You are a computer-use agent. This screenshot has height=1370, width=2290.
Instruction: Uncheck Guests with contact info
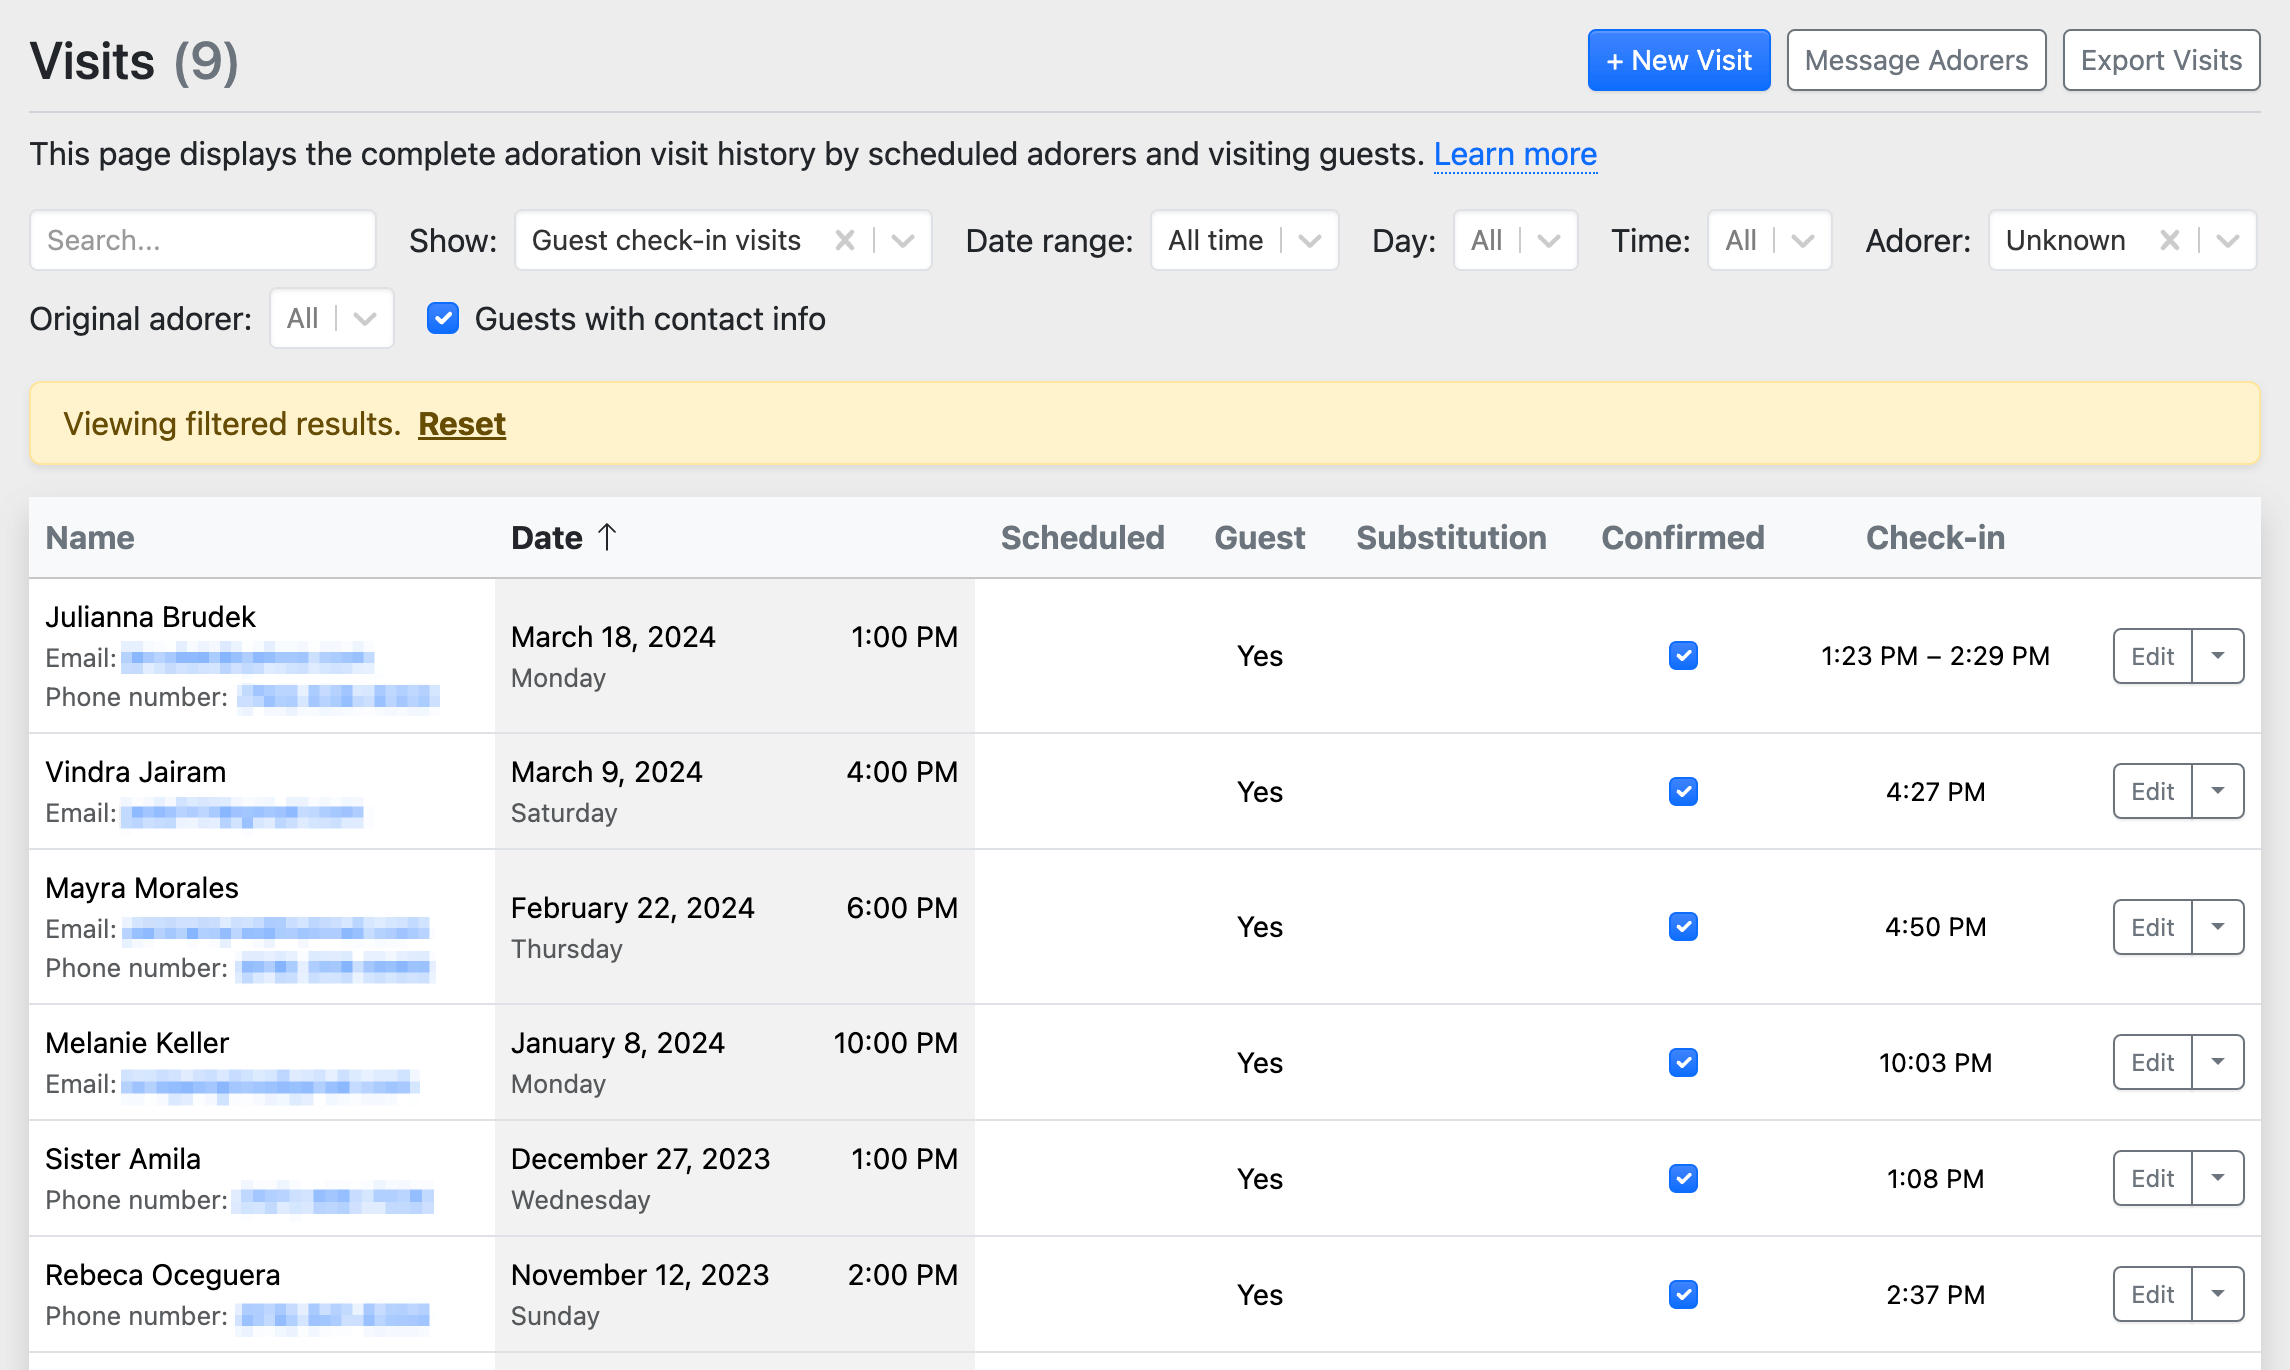tap(443, 319)
